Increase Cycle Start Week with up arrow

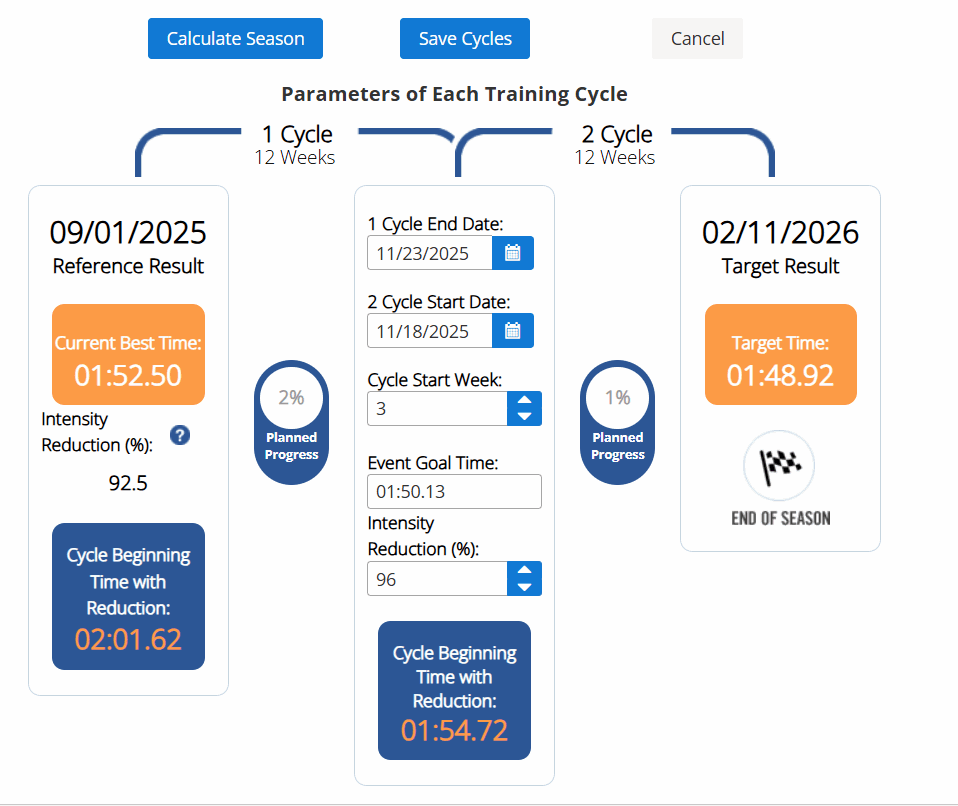(524, 401)
